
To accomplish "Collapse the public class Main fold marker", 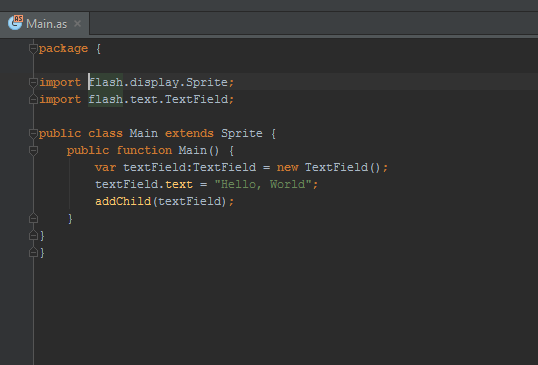I will pos(33,133).
